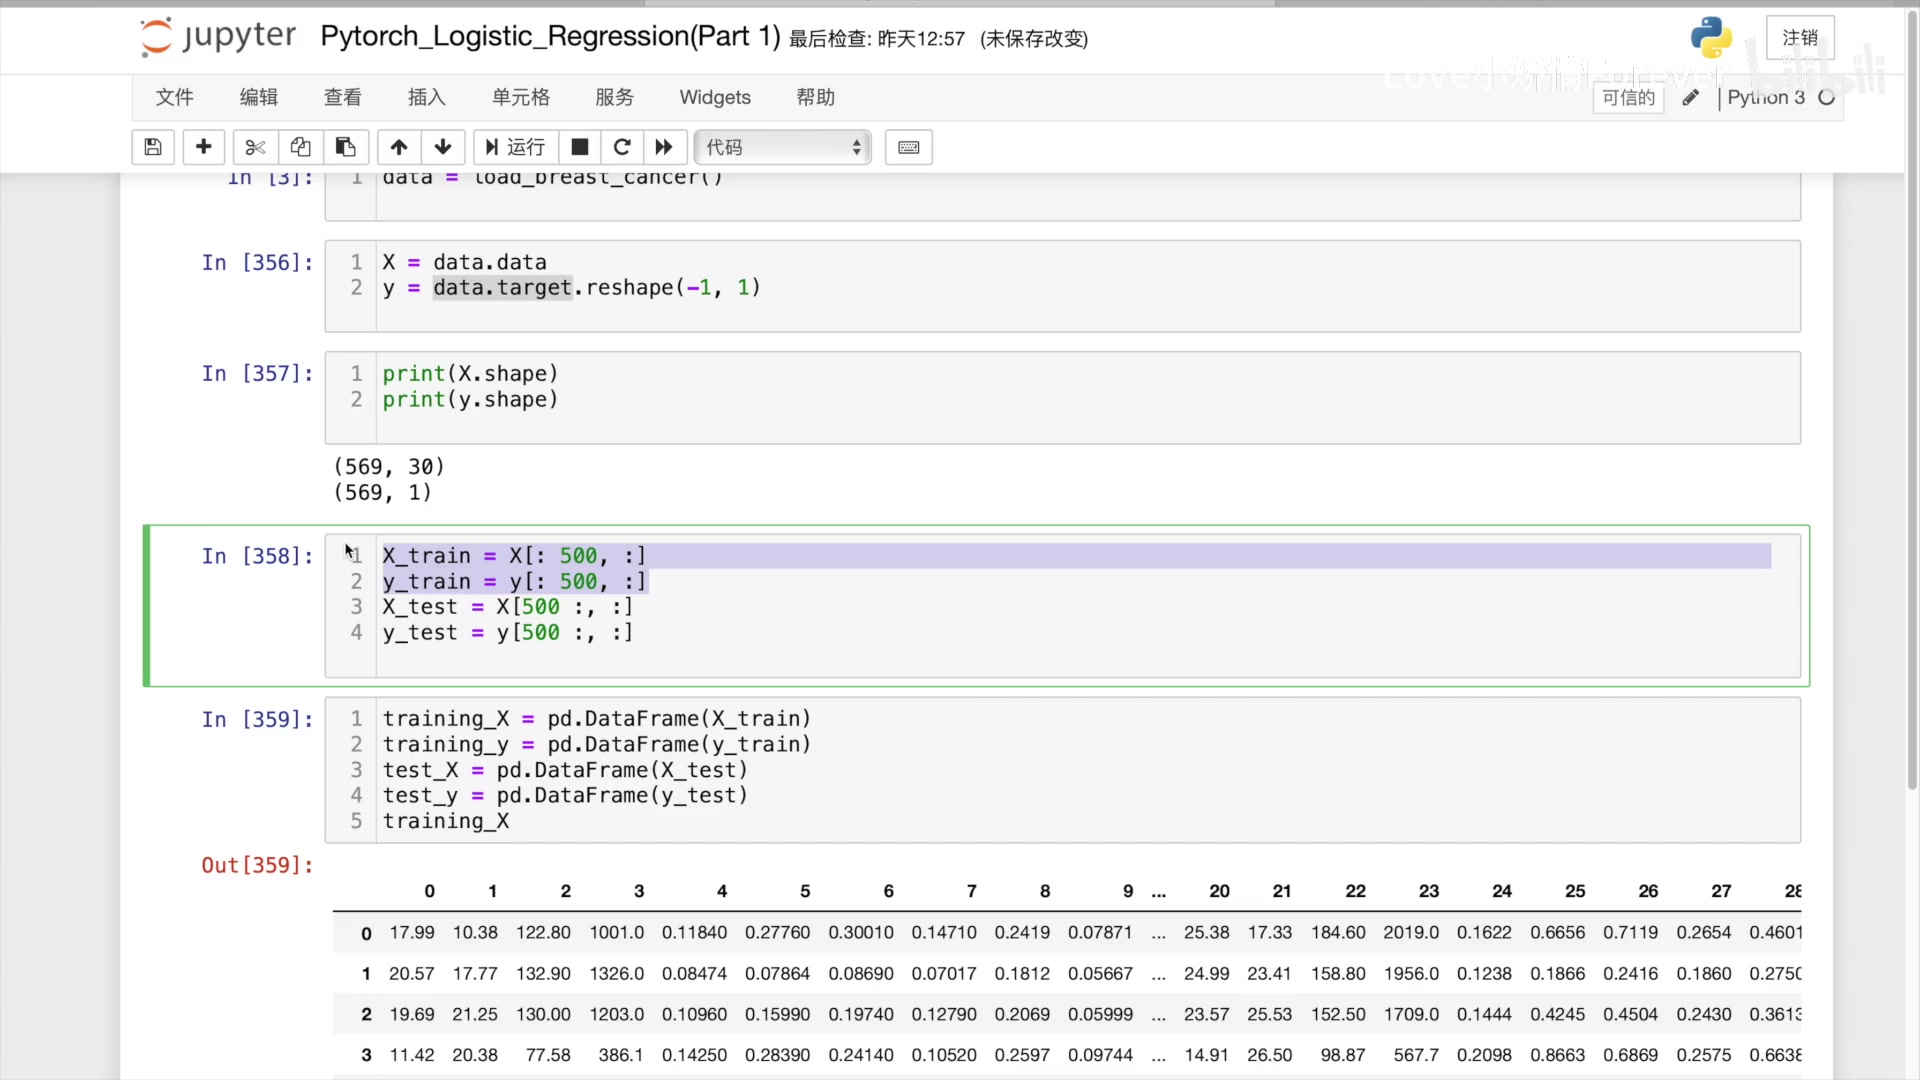Click the pencil edit mode icon
Image resolution: width=1920 pixels, height=1080 pixels.
pyautogui.click(x=1691, y=97)
